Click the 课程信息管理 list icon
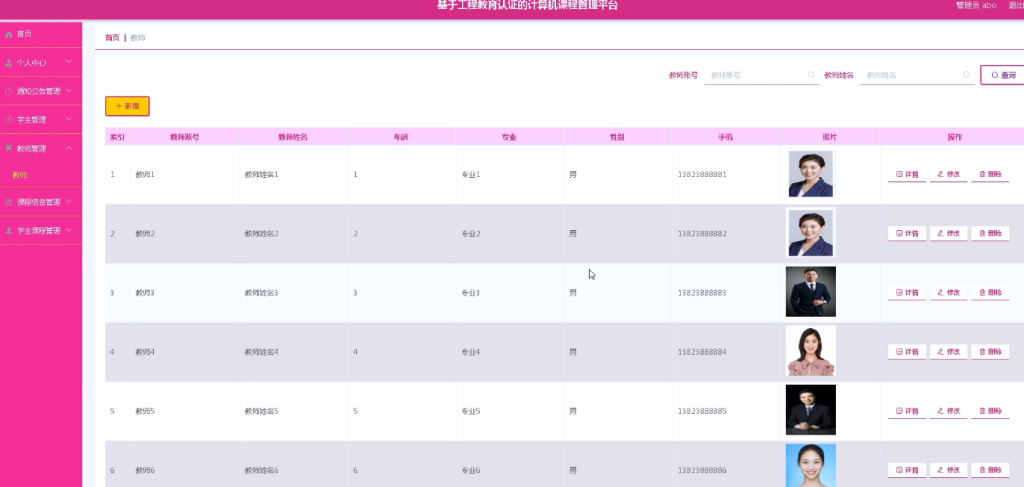The height and width of the screenshot is (487, 1024). [x=8, y=202]
